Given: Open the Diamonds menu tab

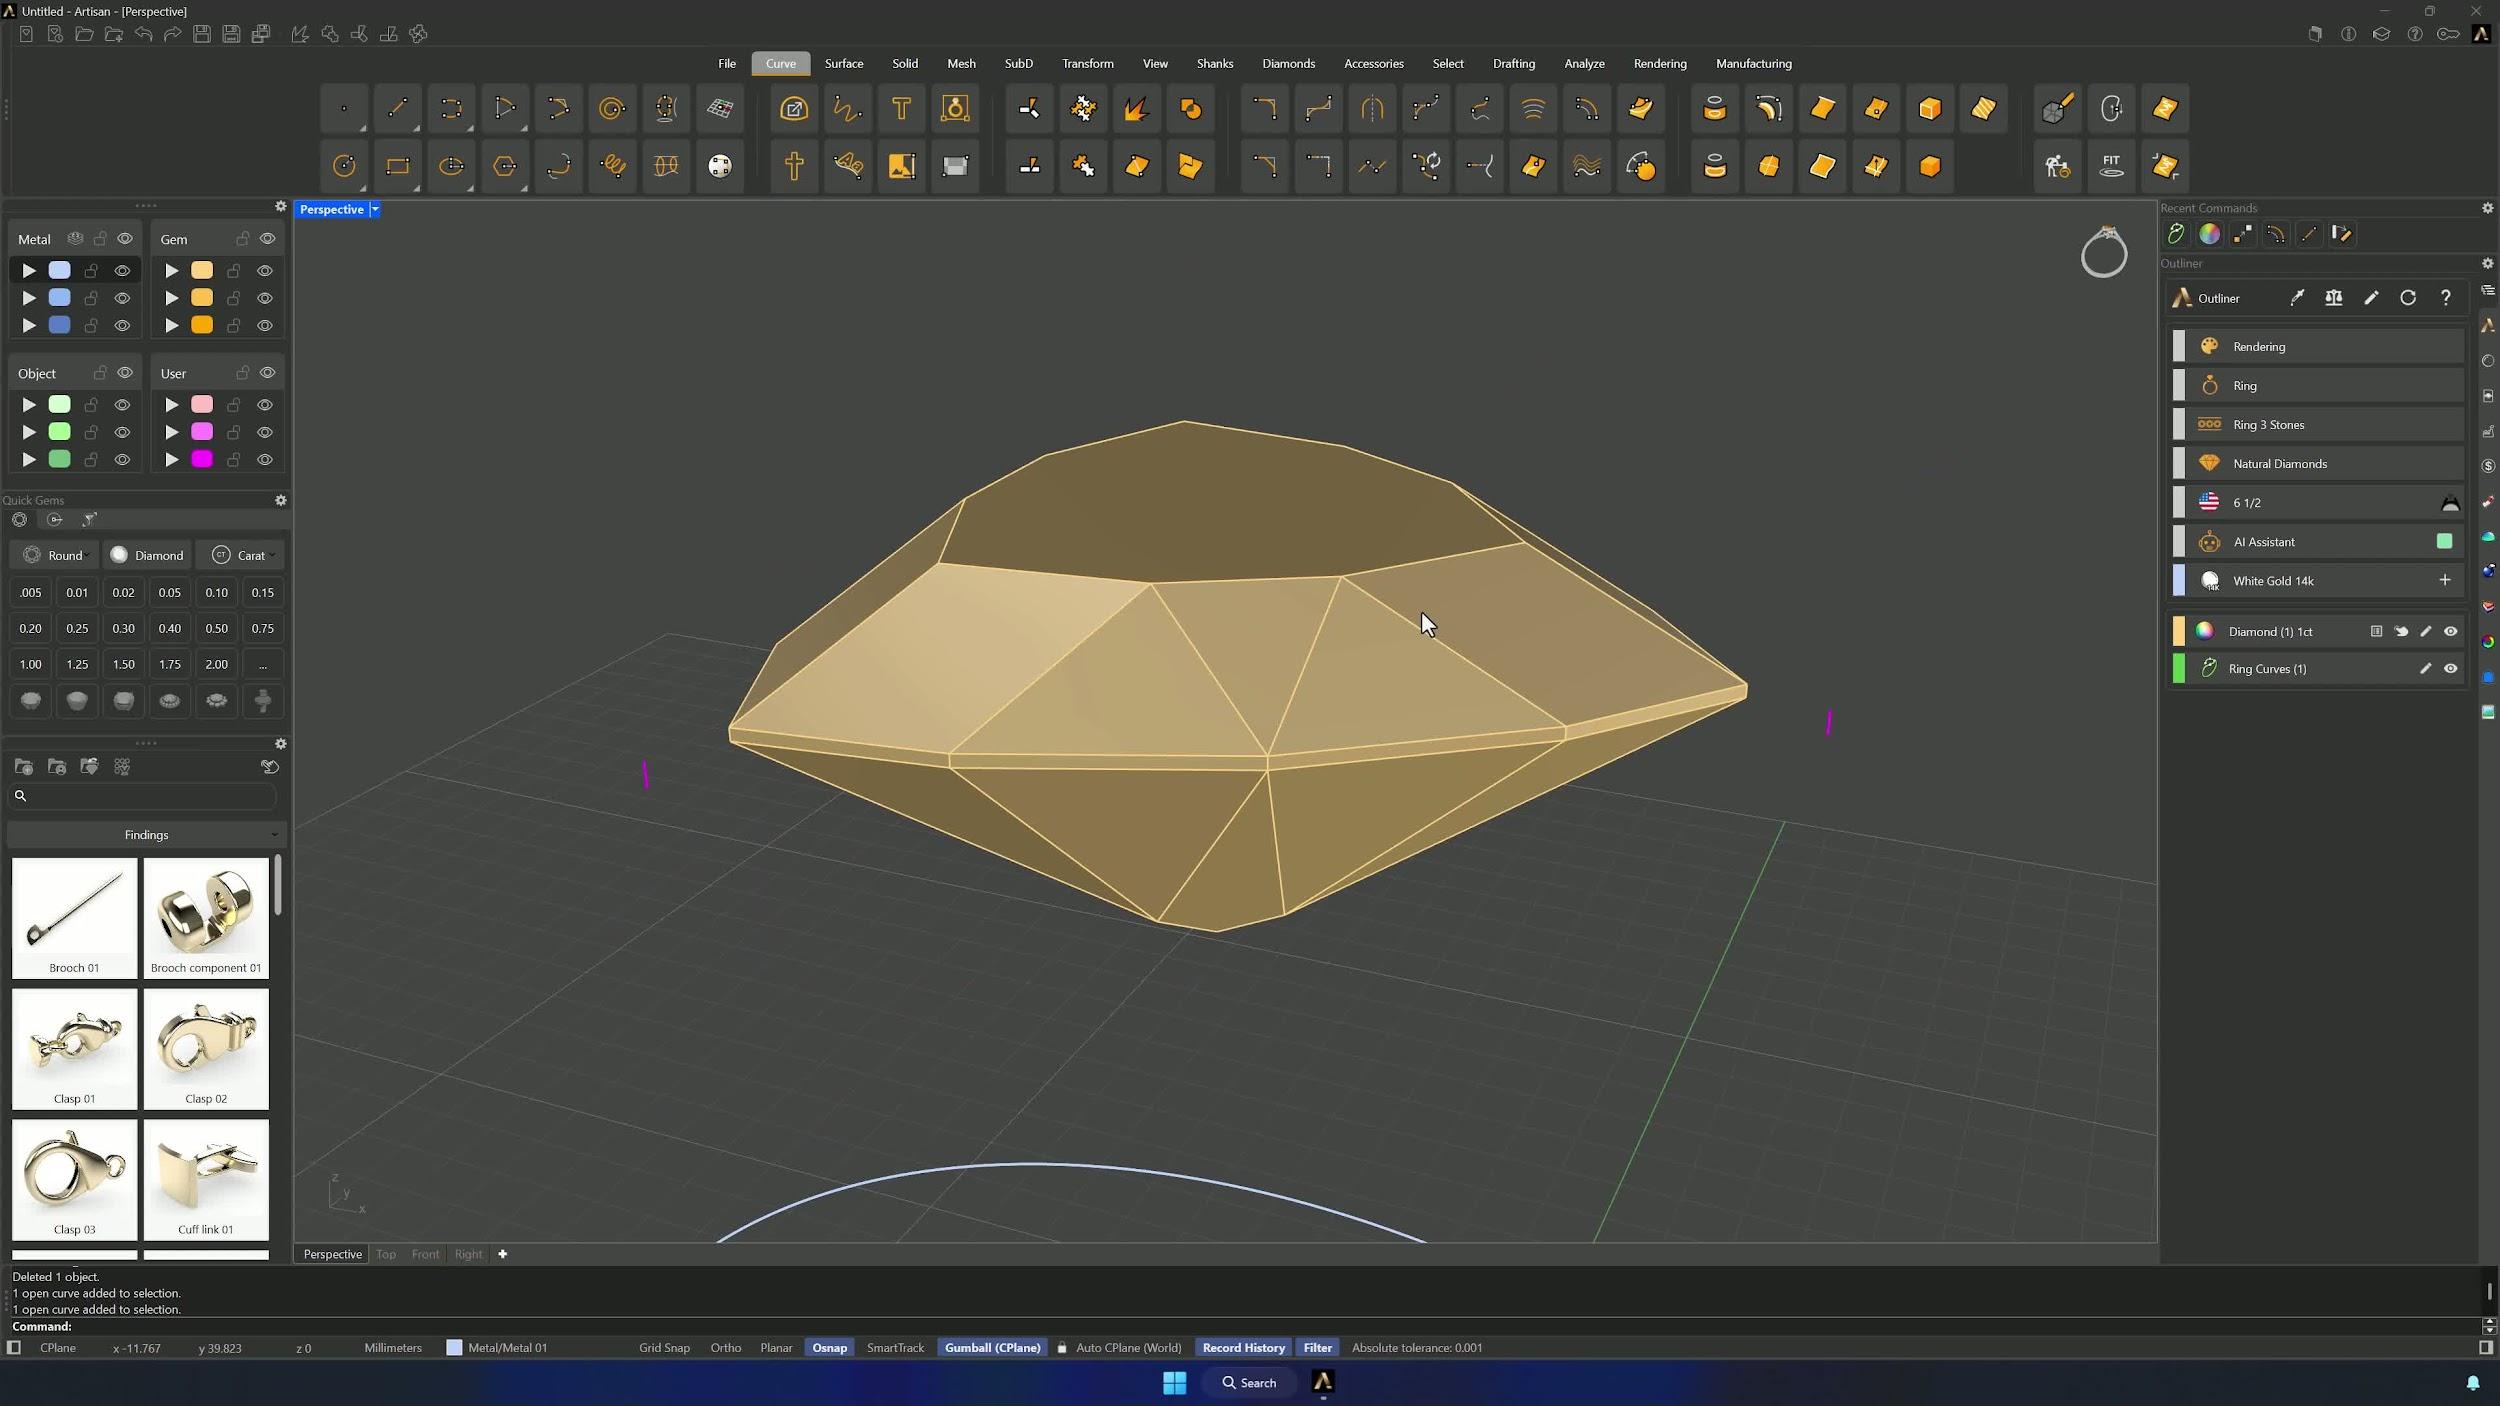Looking at the screenshot, I should tap(1288, 64).
